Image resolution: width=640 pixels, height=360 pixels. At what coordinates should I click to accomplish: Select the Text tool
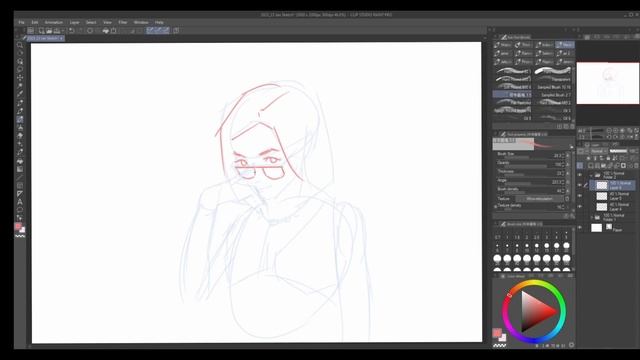pyautogui.click(x=20, y=202)
